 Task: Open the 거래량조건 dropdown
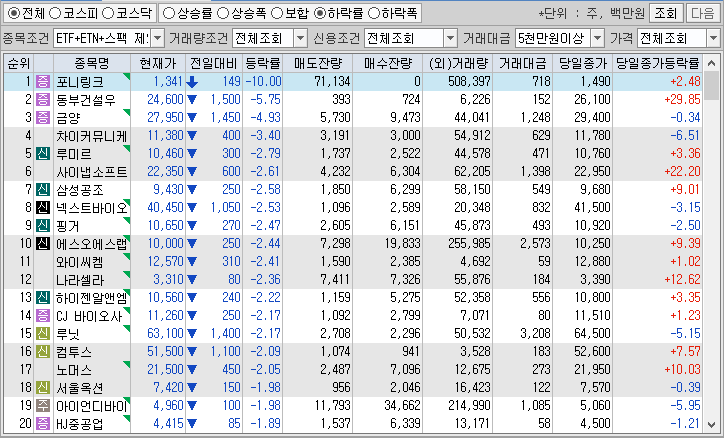coord(301,38)
